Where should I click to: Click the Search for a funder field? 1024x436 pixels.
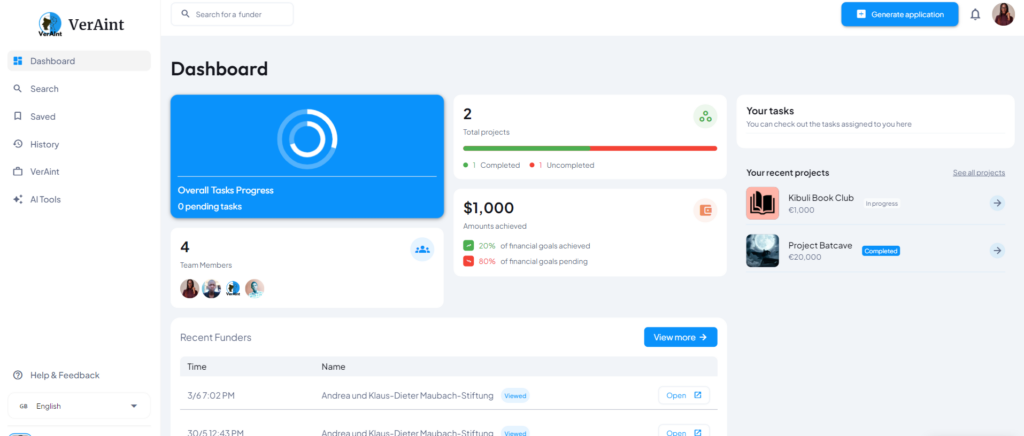(x=232, y=14)
